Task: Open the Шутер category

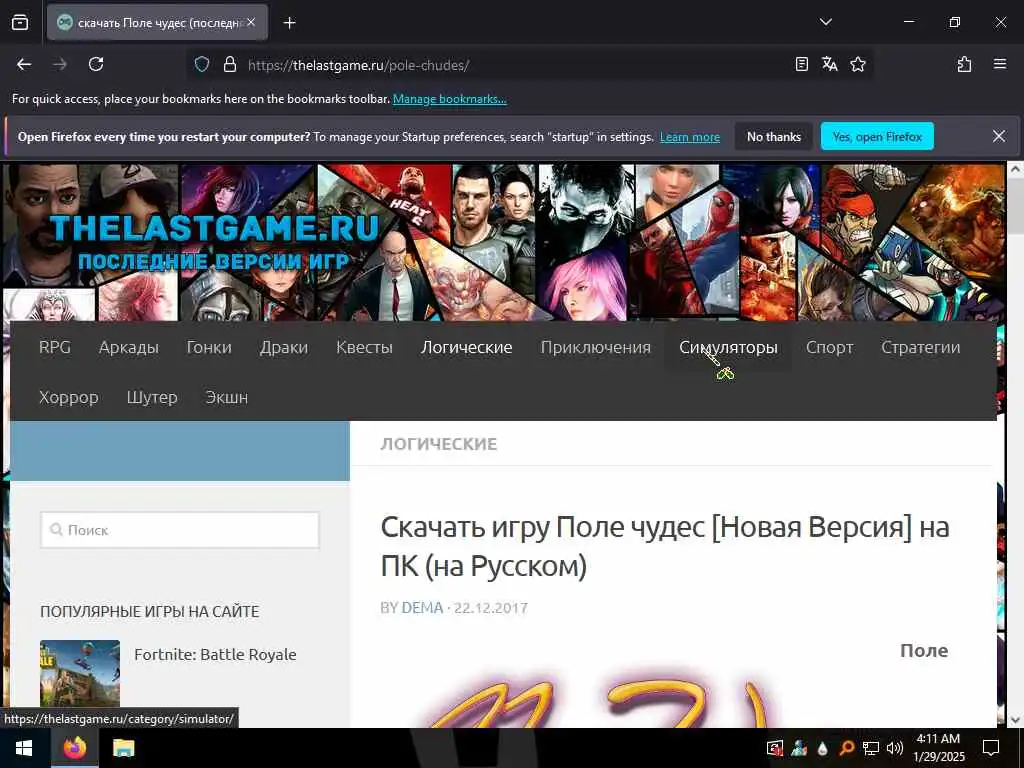Action: click(152, 397)
